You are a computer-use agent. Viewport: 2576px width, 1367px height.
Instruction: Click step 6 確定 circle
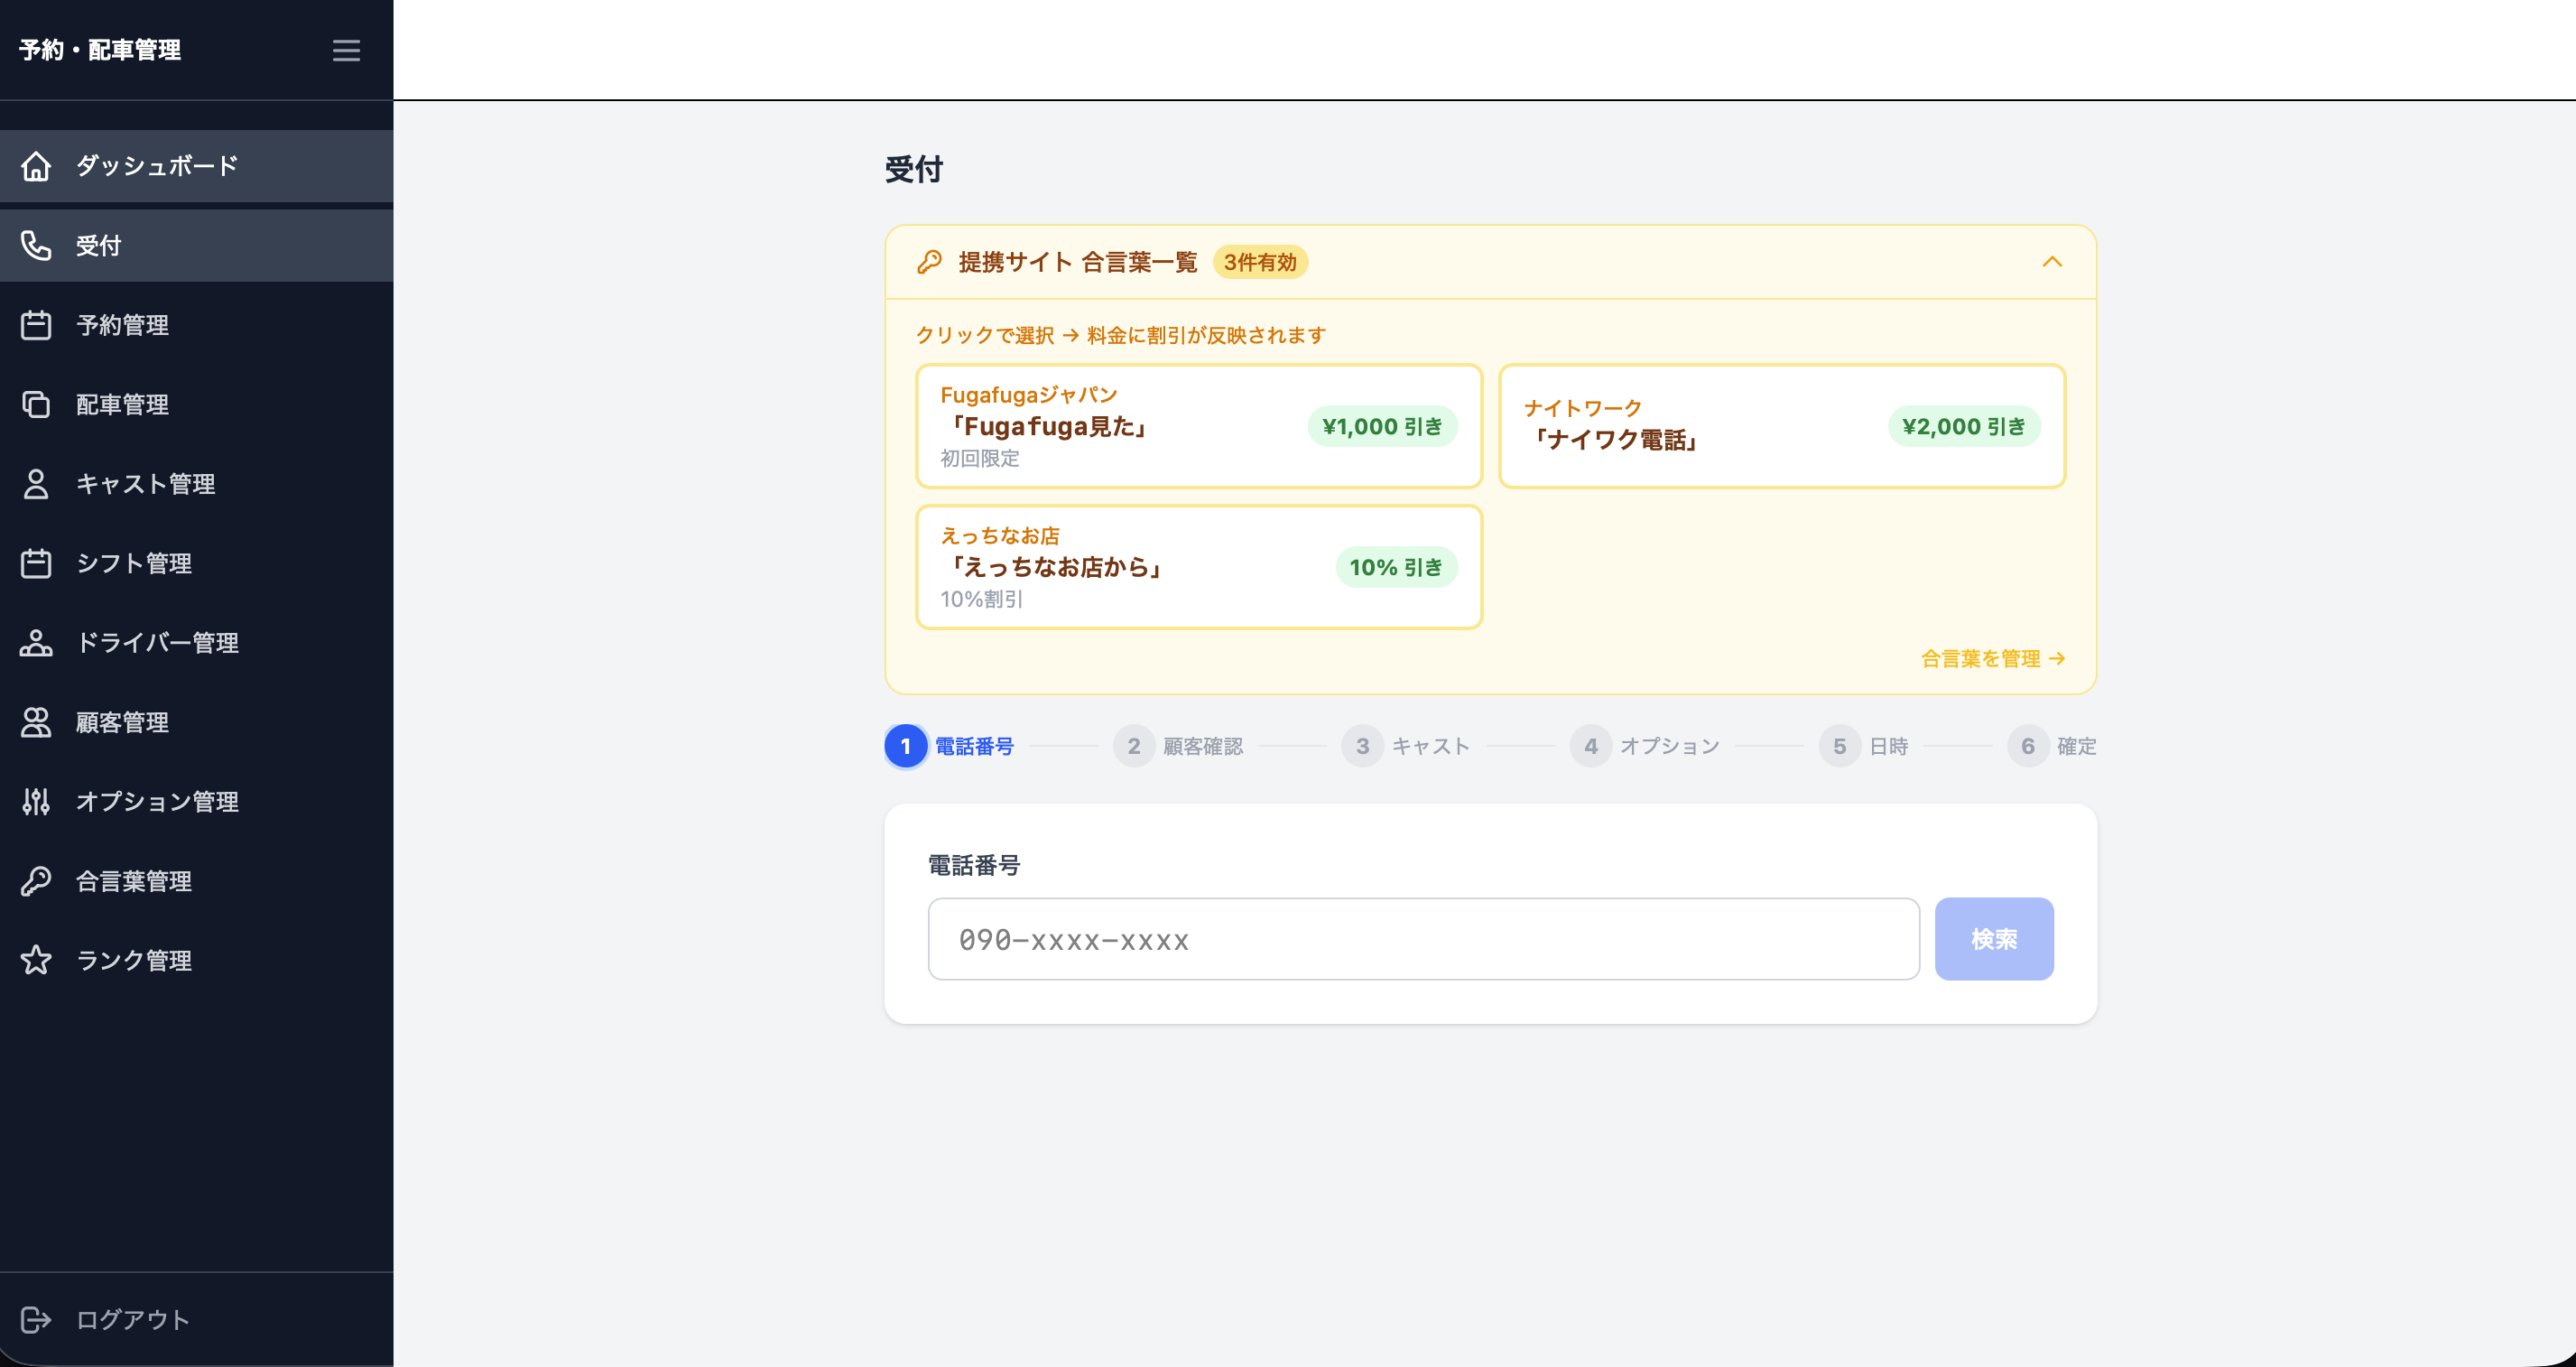tap(2028, 746)
